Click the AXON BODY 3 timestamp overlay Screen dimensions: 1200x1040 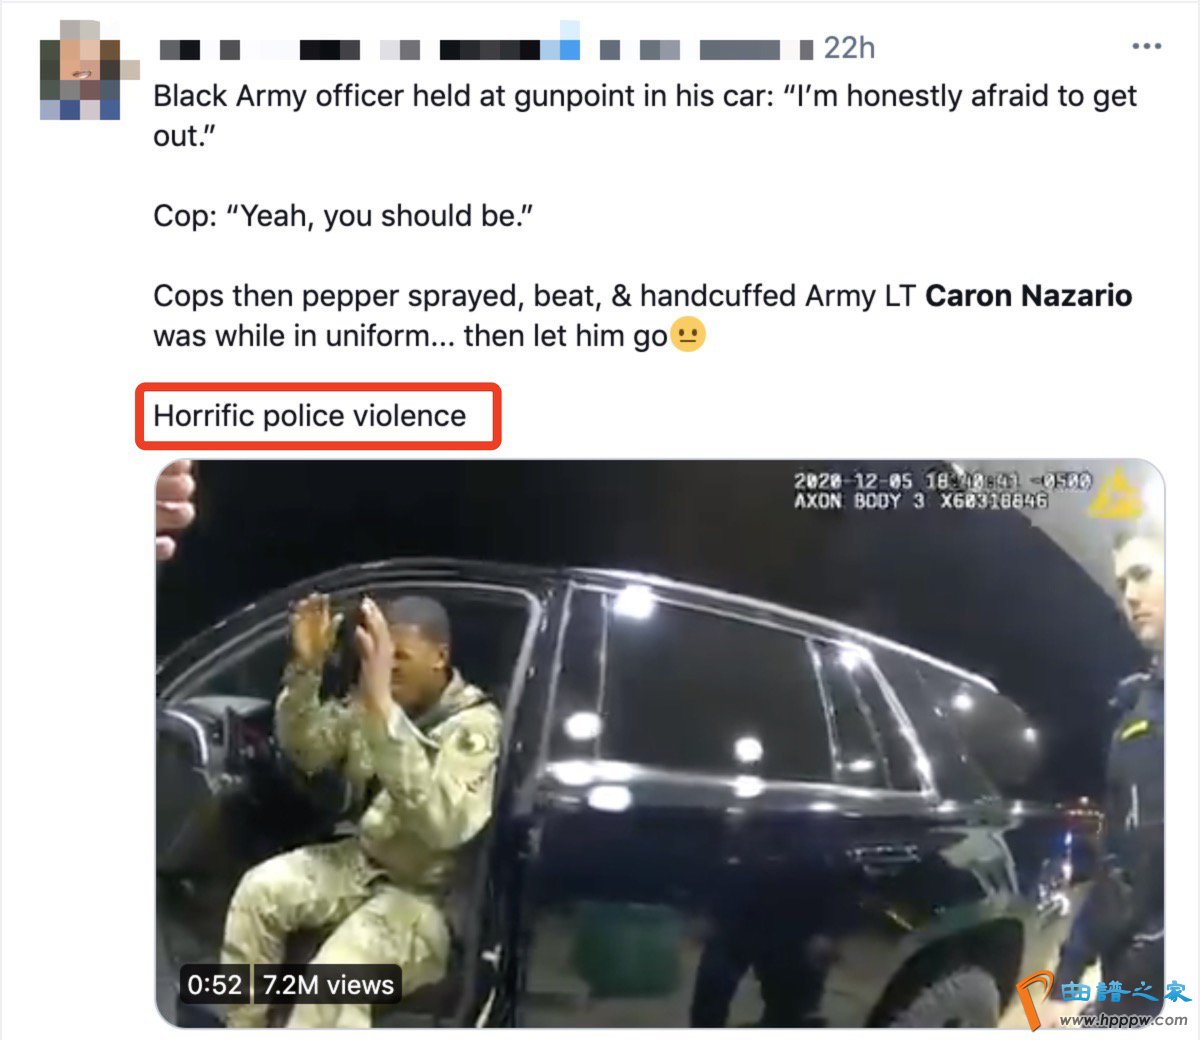pos(942,491)
